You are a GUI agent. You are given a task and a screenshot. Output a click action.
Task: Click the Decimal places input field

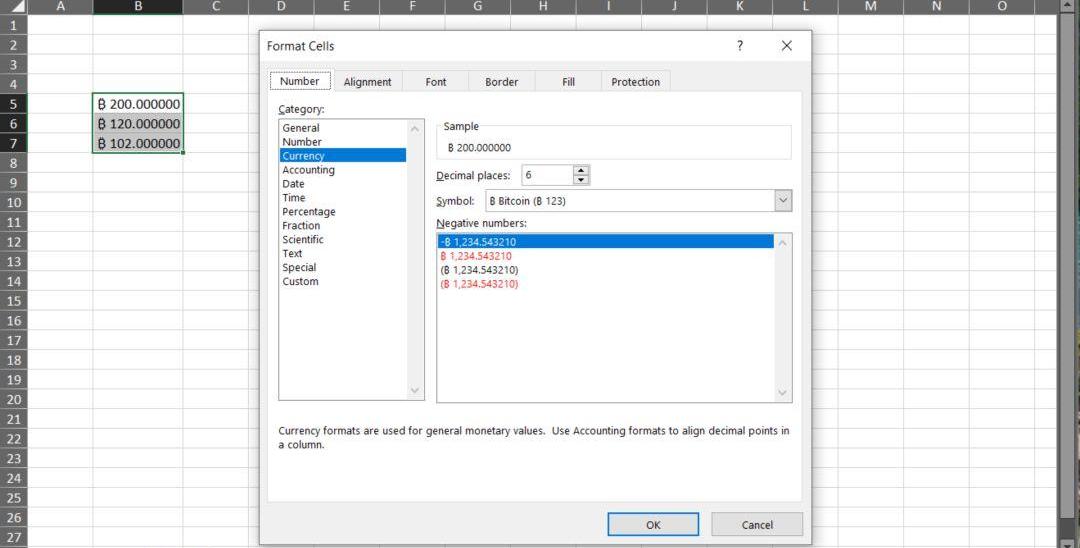547,175
